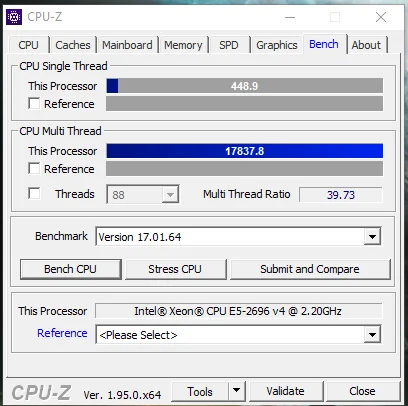Screen dimensions: 408x406
Task: Click the blue Reference link label
Action: (62, 333)
